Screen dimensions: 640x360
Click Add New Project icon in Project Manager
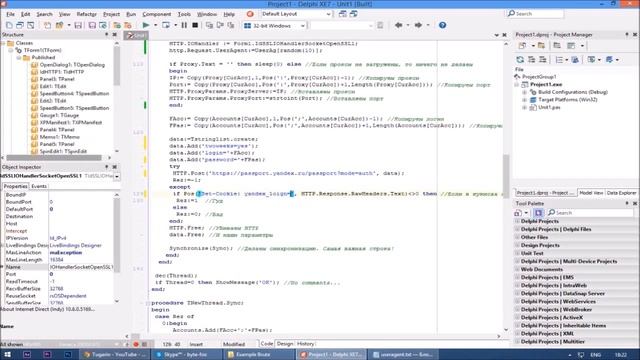tap(522, 46)
